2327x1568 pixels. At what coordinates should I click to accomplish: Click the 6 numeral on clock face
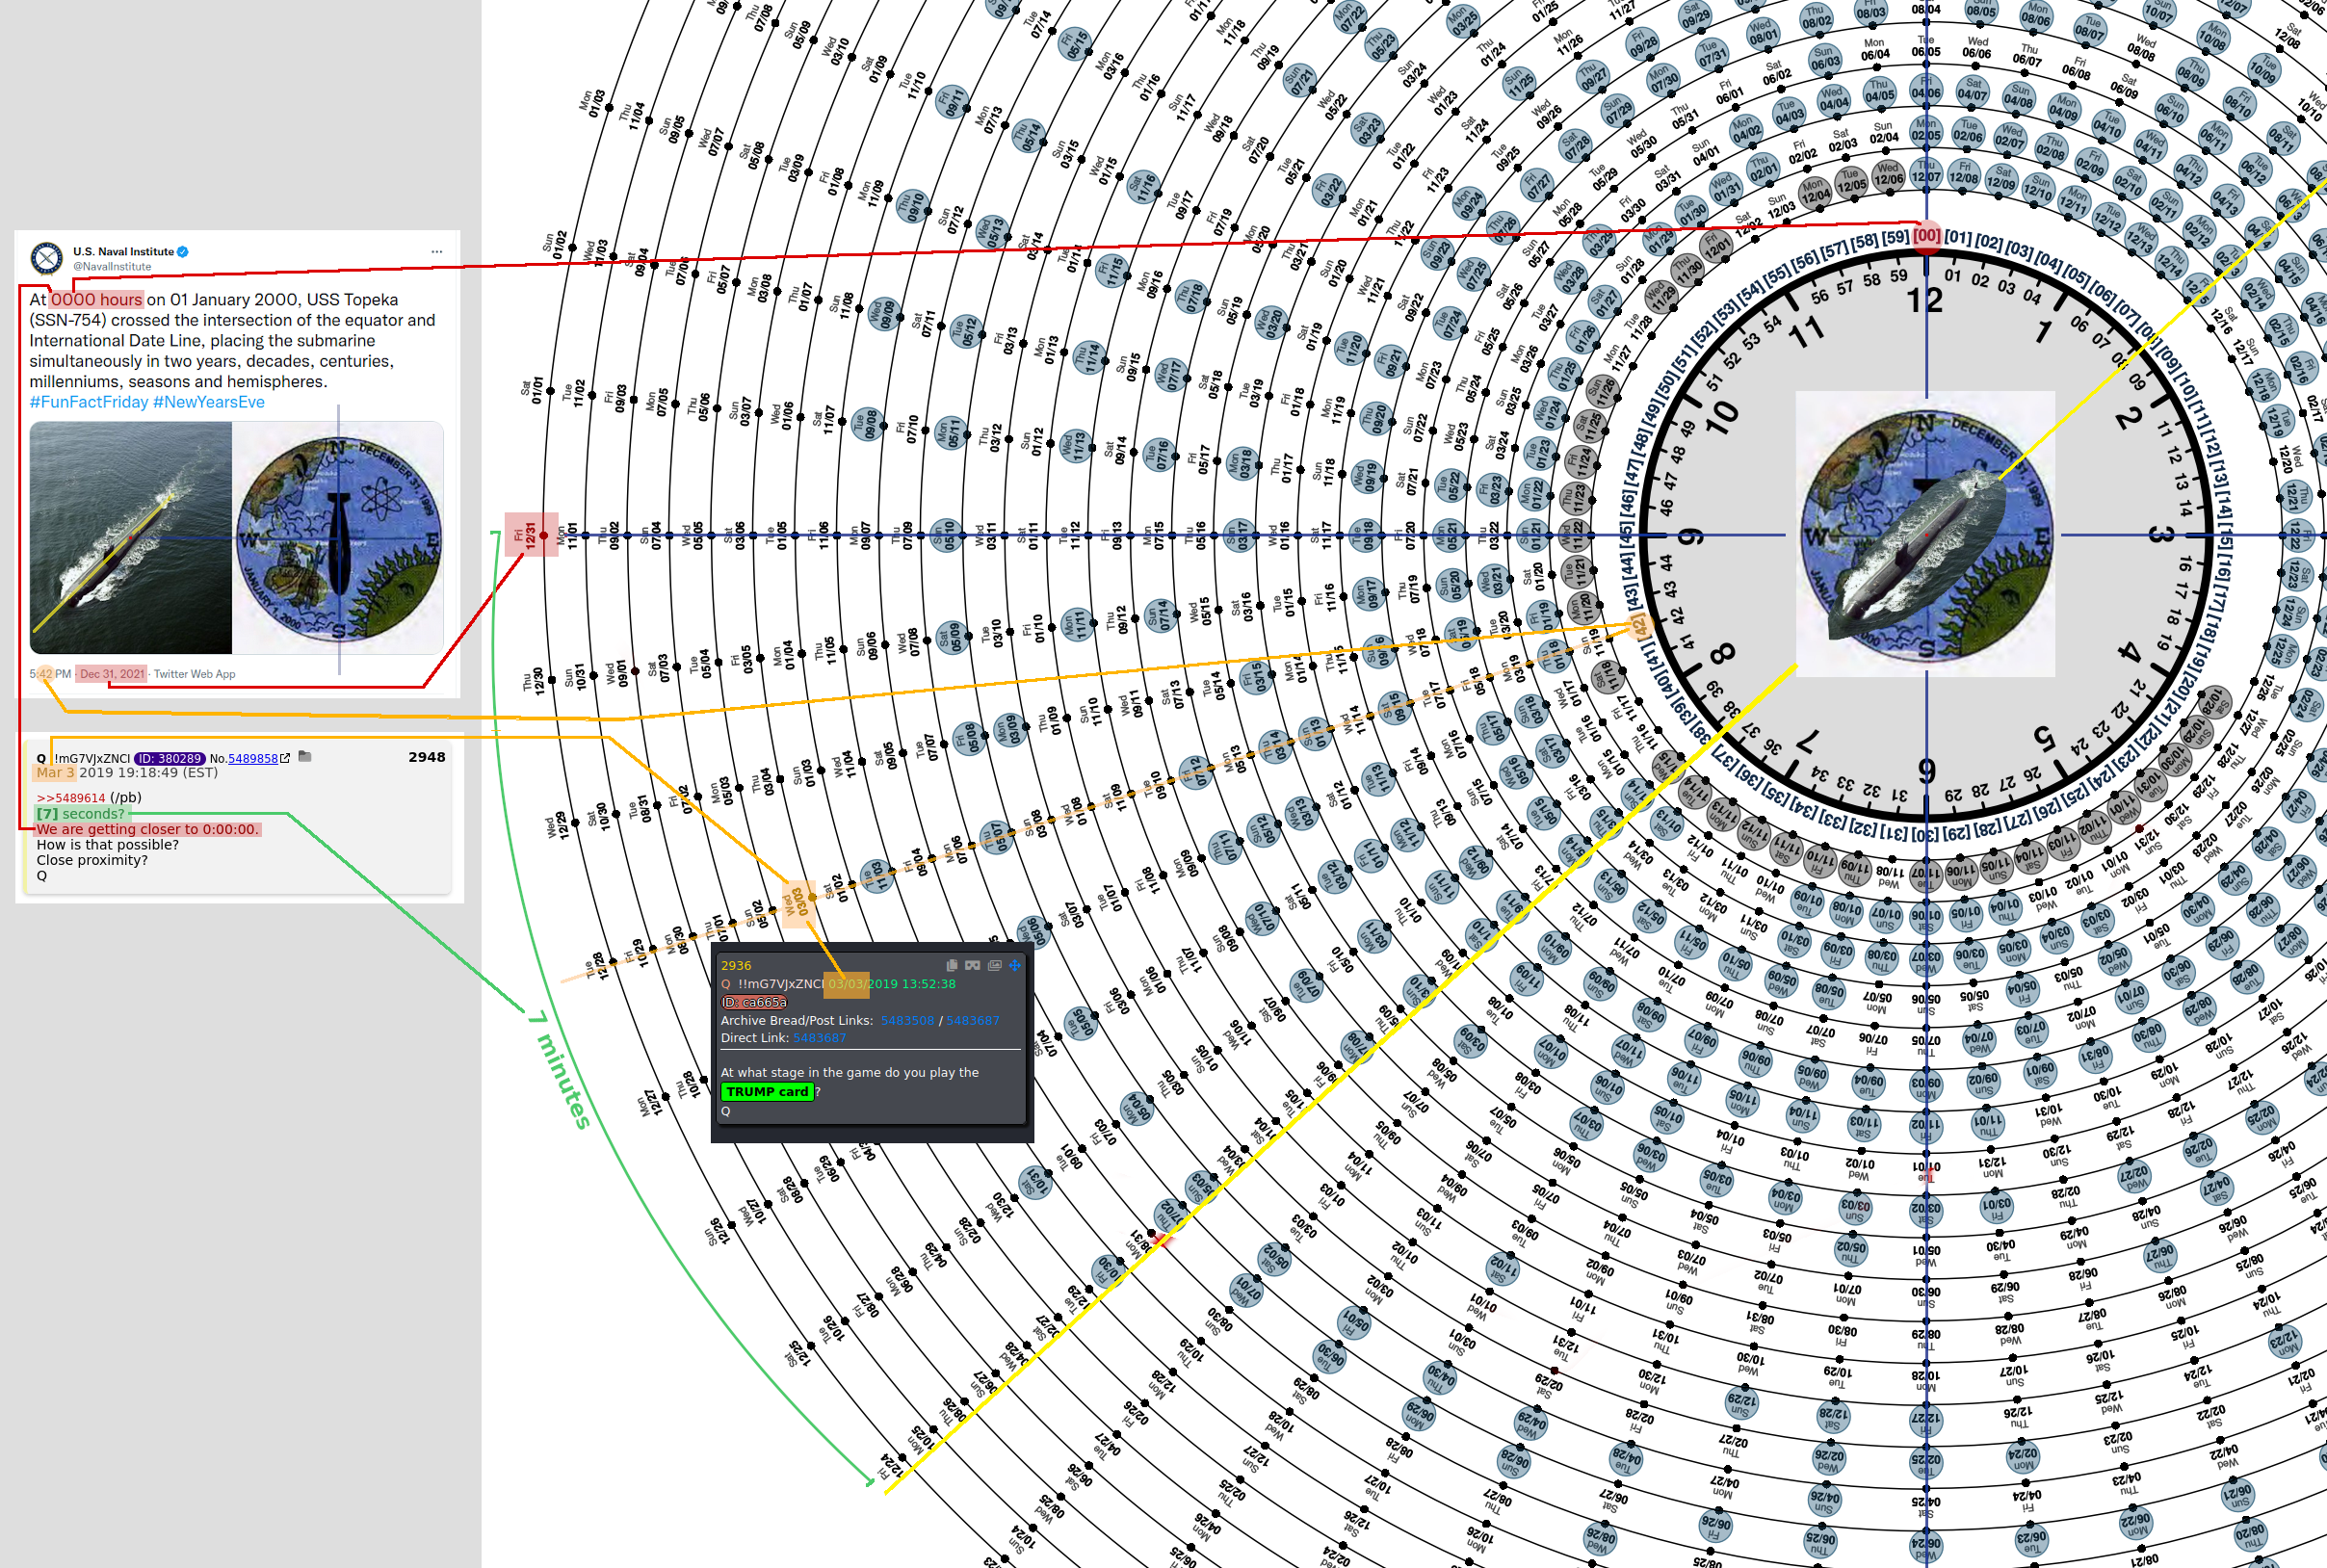tap(1926, 771)
